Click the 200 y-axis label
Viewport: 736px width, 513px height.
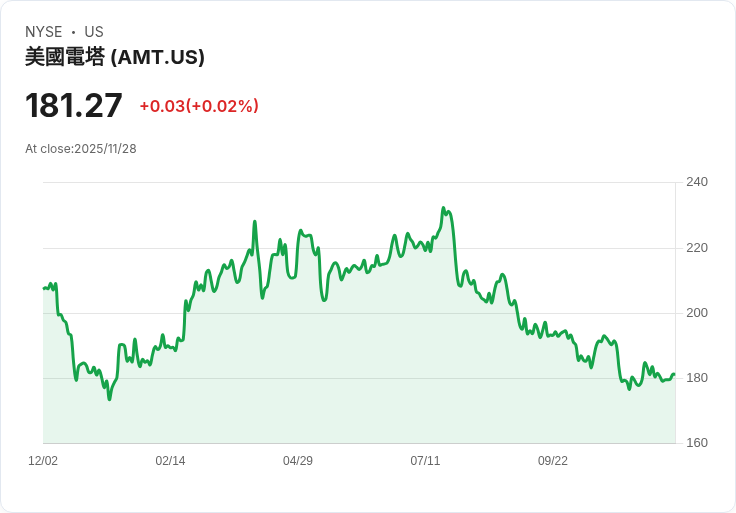697,313
